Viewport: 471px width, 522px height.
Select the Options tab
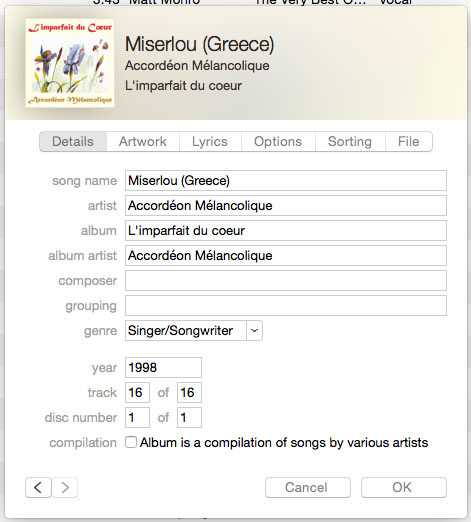278,141
